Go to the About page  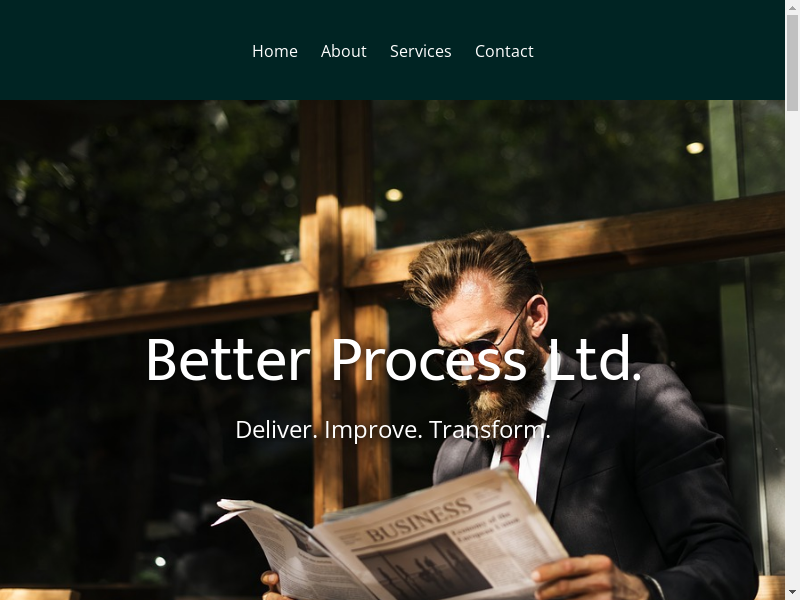[x=343, y=52]
